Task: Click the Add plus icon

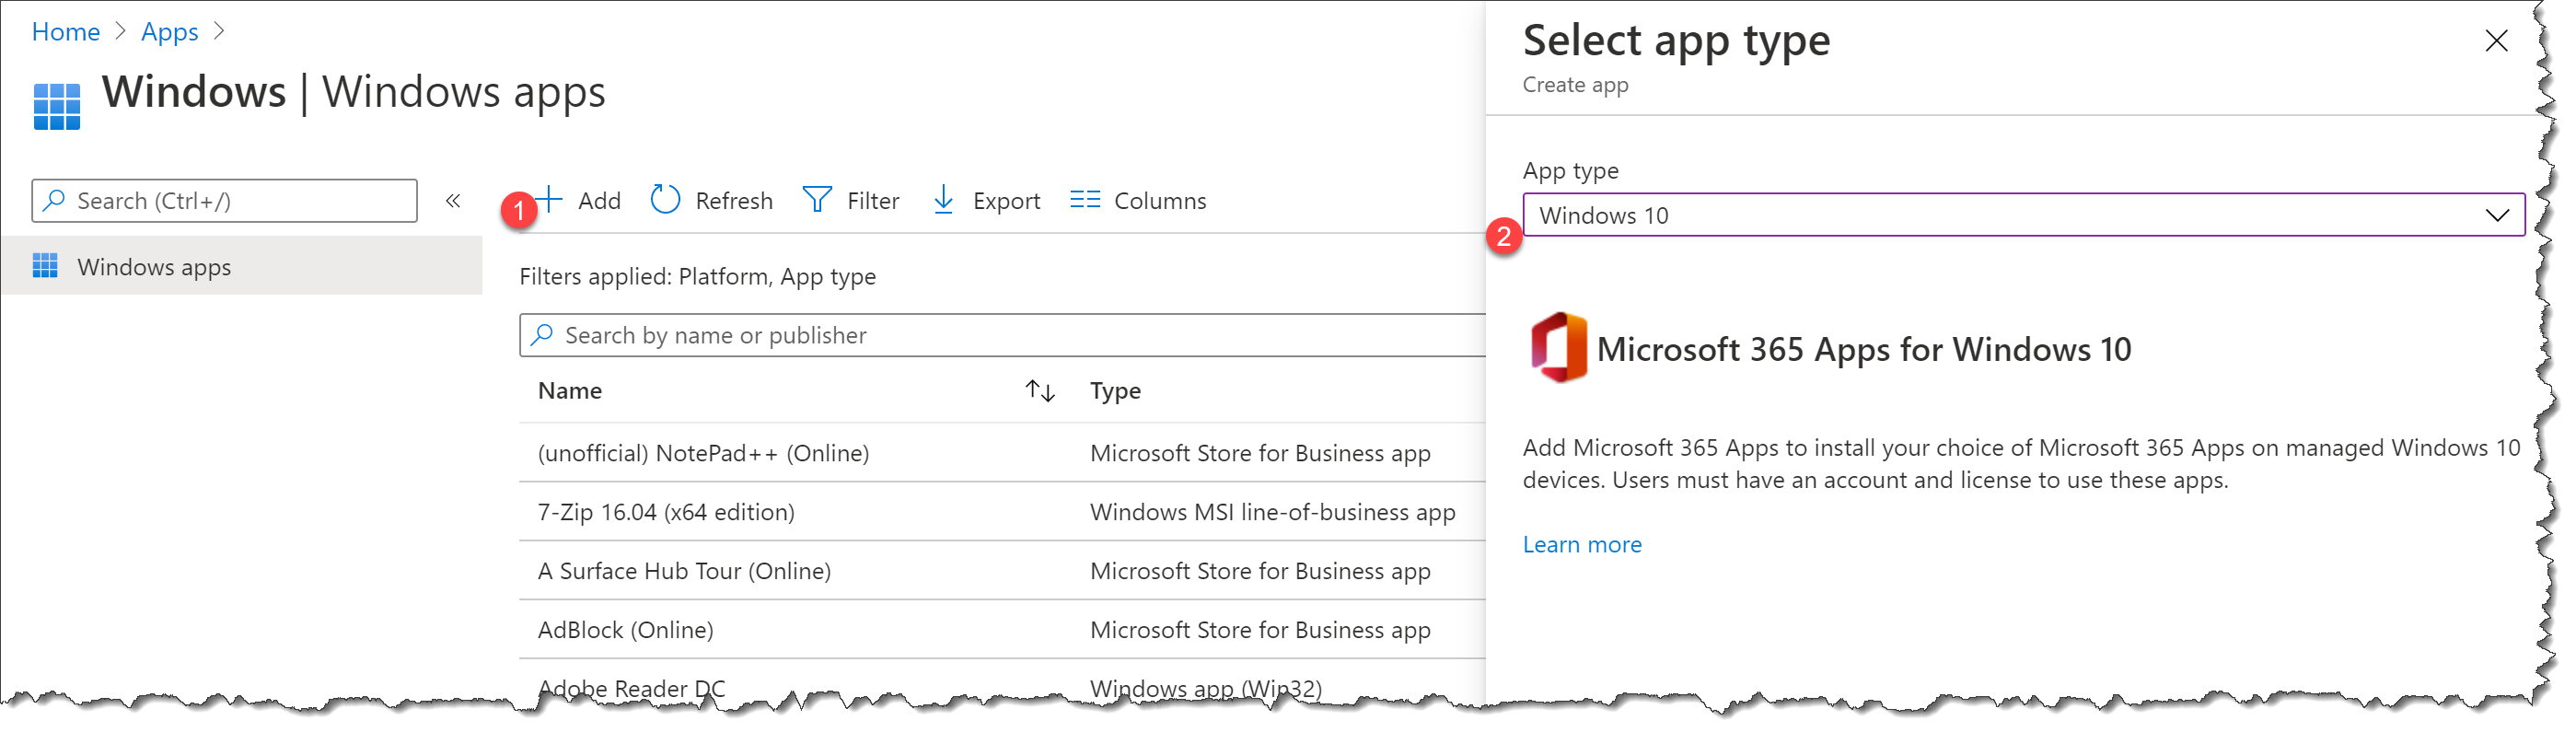Action: [550, 200]
